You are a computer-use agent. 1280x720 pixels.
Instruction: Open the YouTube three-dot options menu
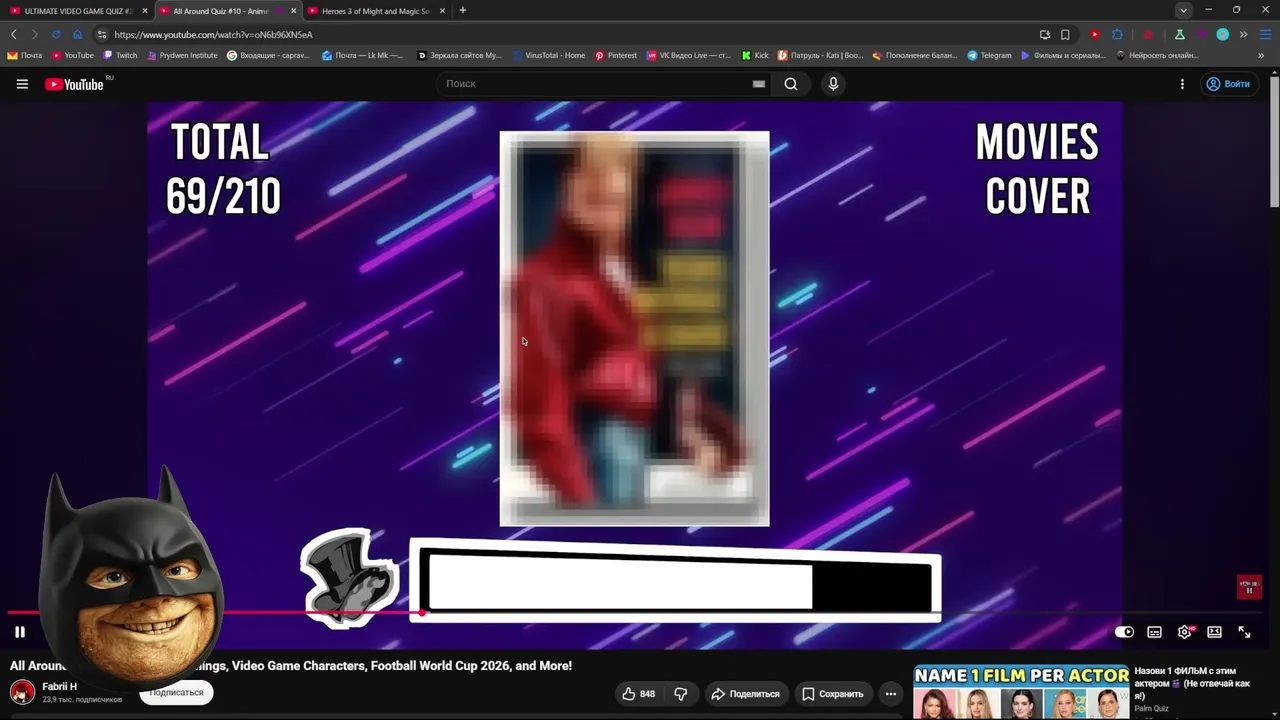pyautogui.click(x=1182, y=84)
